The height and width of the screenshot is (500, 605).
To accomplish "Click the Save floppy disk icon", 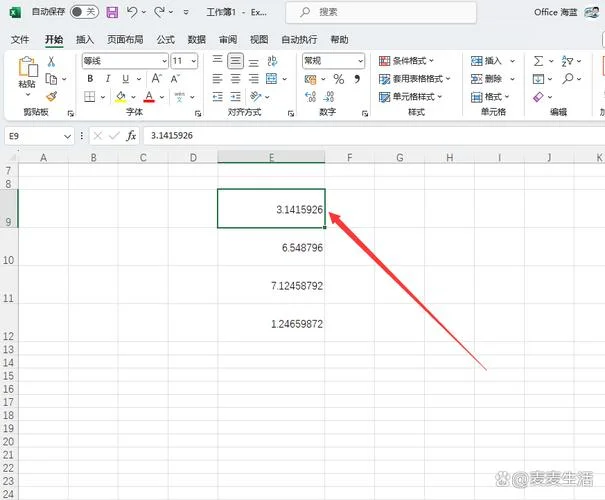I will coord(112,12).
